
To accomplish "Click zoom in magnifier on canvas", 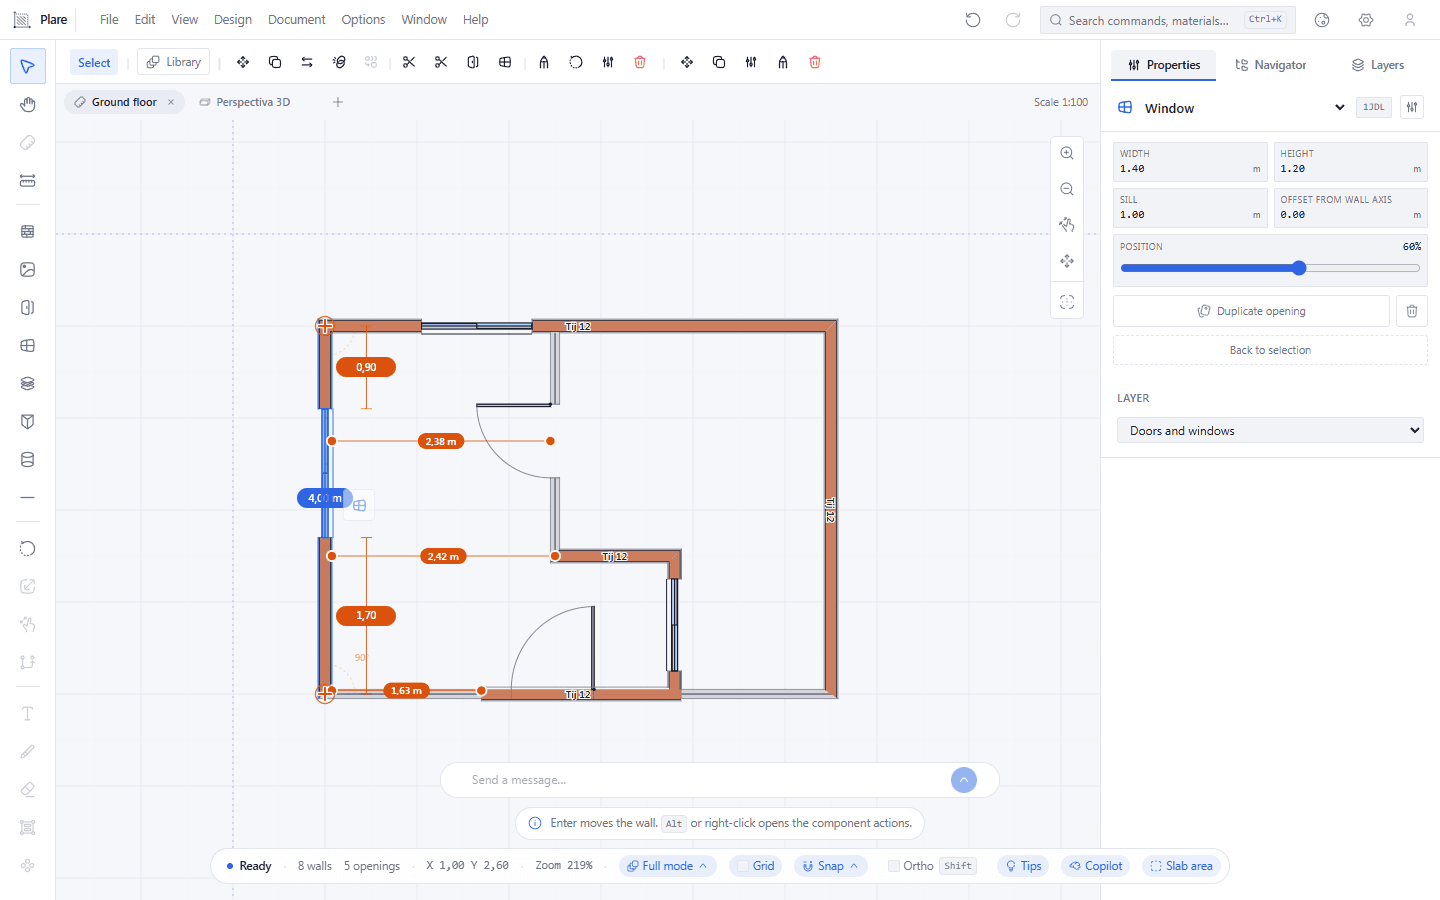I will [x=1067, y=153].
